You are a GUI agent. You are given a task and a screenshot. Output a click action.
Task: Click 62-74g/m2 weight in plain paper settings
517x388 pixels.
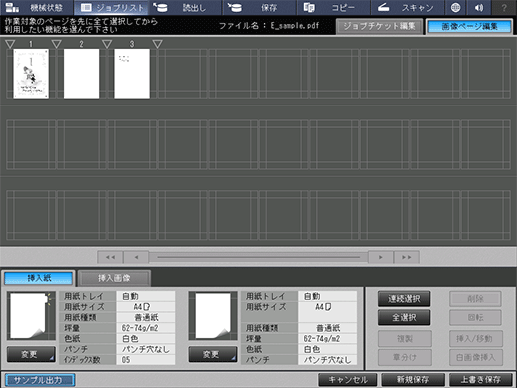pos(327,339)
